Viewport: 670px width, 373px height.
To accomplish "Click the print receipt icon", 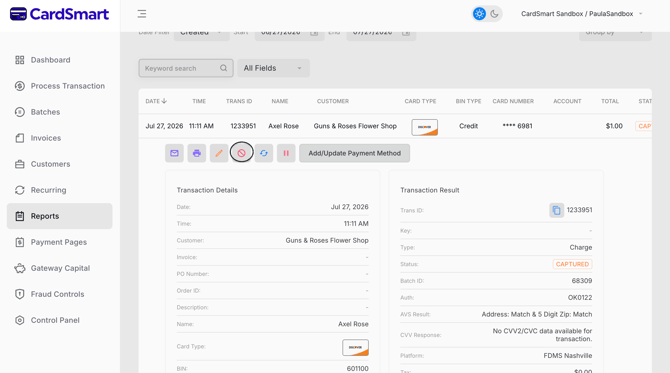I will (197, 153).
